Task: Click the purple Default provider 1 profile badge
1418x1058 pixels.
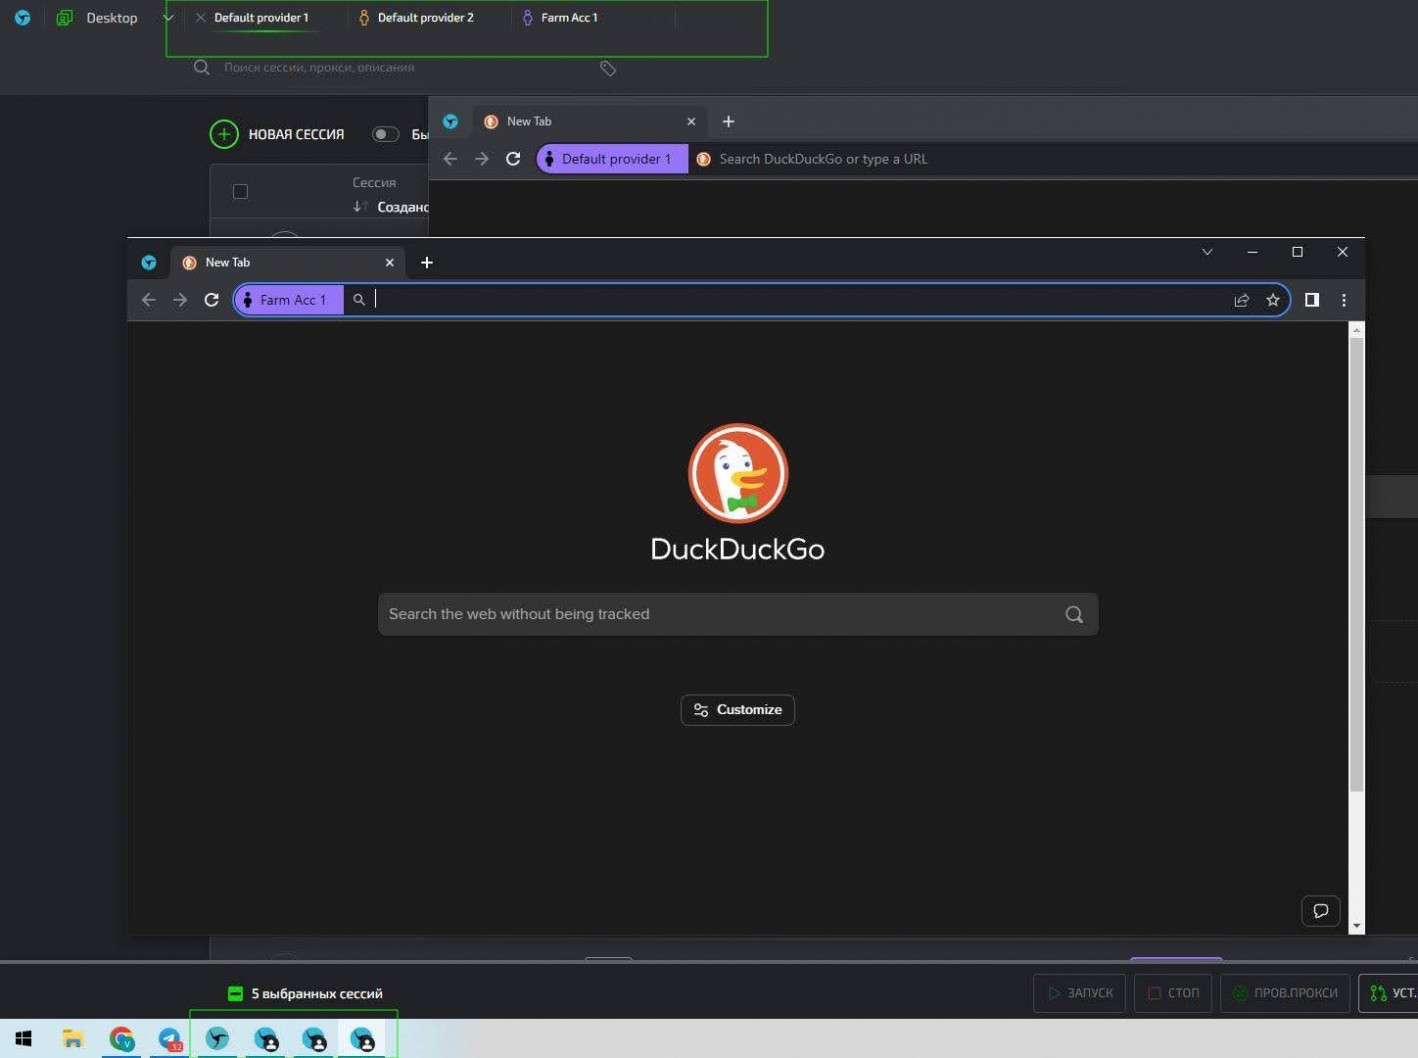Action: 612,159
